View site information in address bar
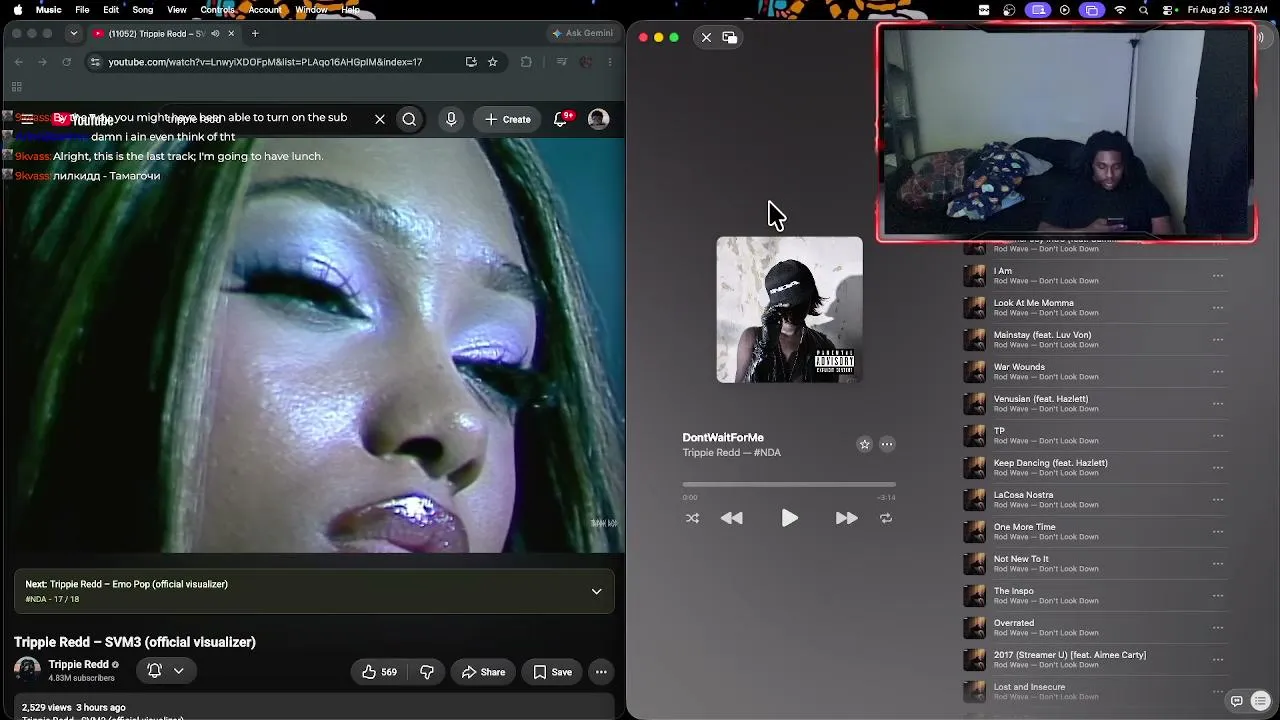 (x=94, y=62)
